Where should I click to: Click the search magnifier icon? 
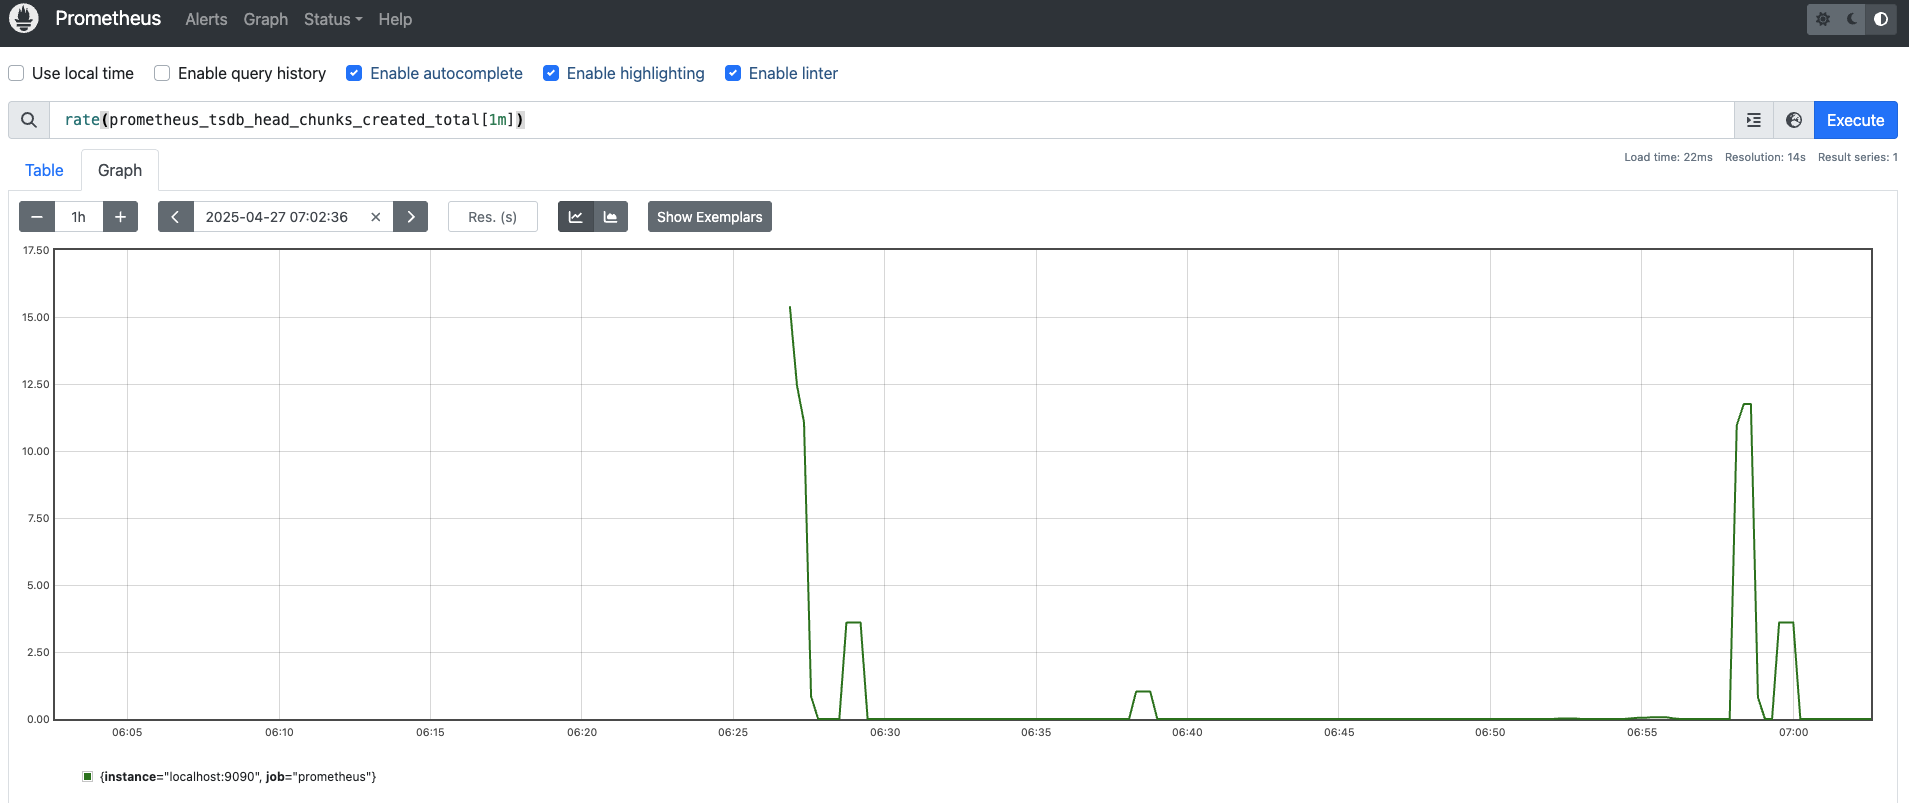pyautogui.click(x=29, y=120)
